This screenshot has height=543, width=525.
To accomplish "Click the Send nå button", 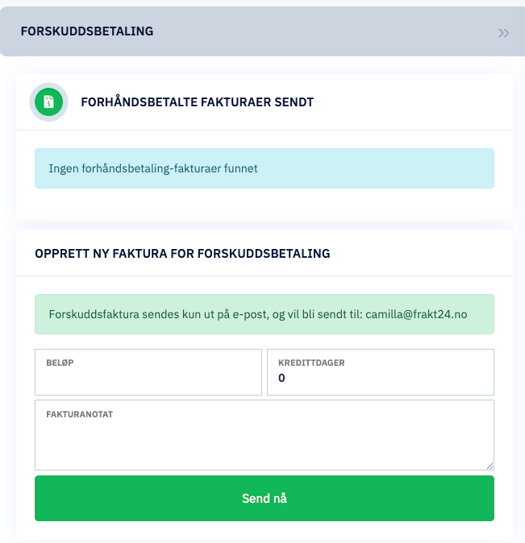I will tap(264, 498).
